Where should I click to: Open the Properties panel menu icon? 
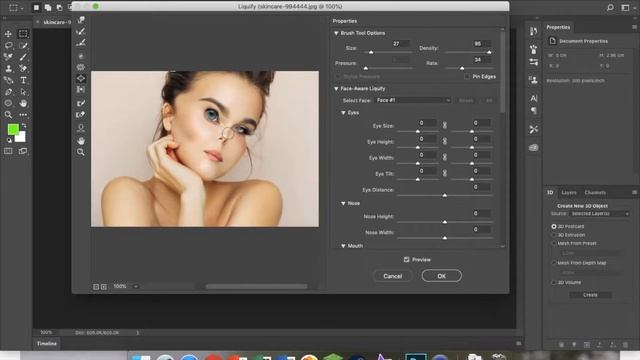[634, 27]
